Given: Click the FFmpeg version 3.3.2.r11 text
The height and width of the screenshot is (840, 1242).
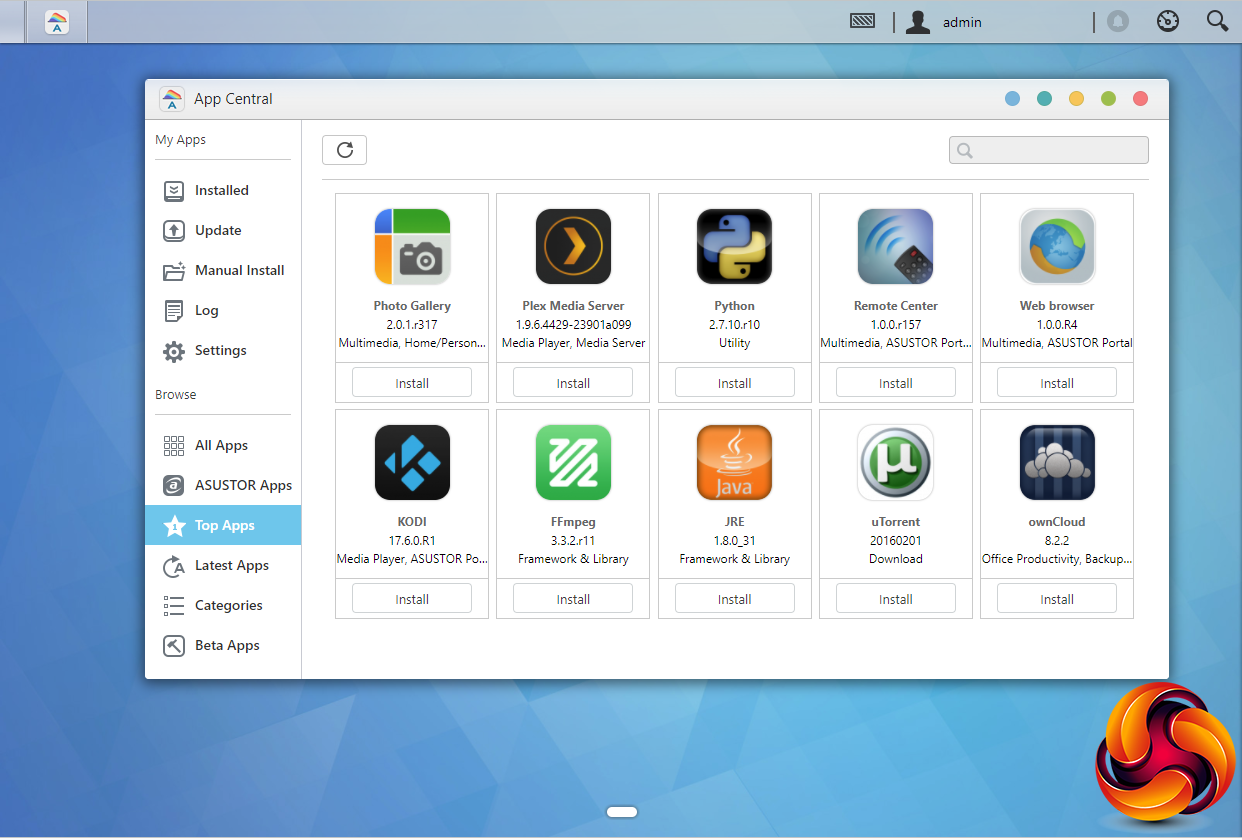Looking at the screenshot, I should (573, 540).
